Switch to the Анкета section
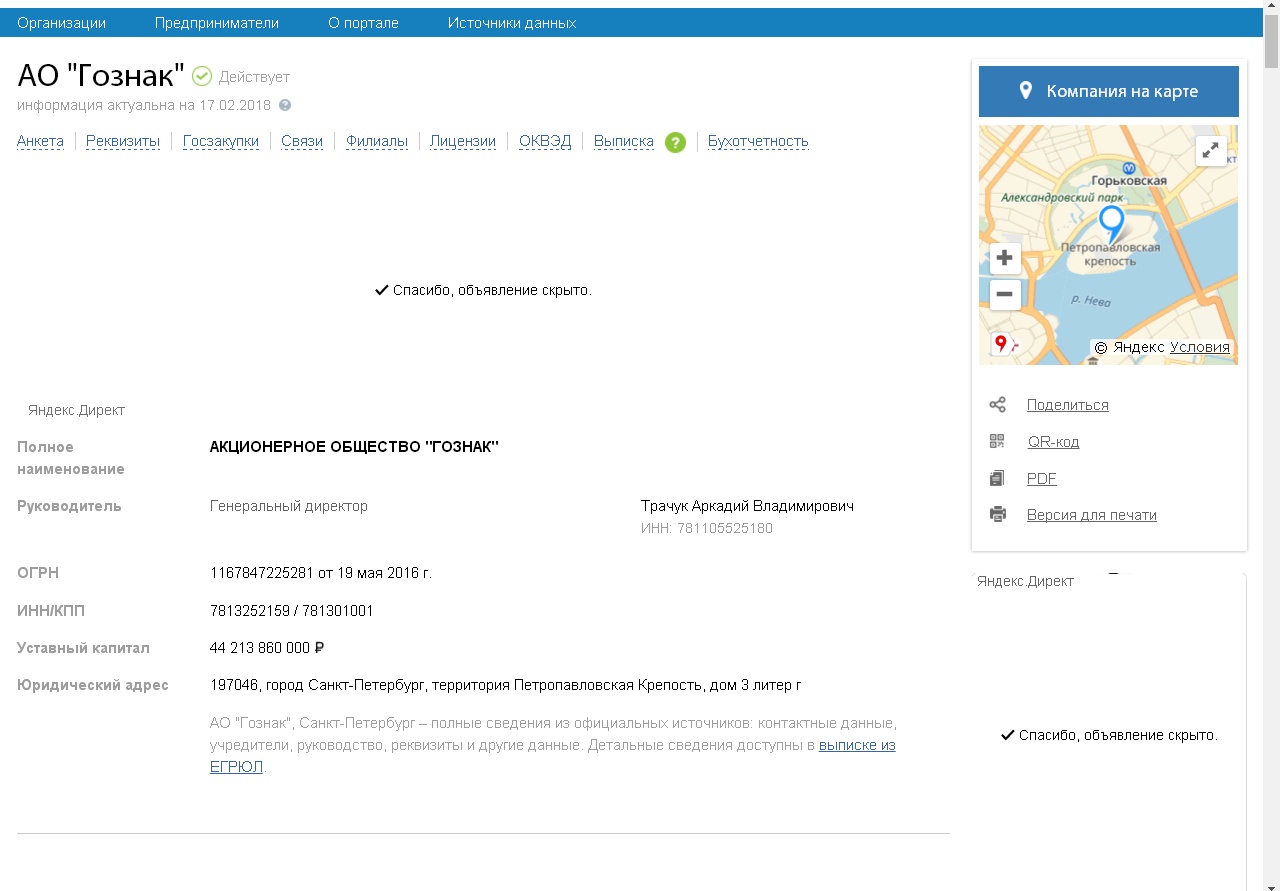The height and width of the screenshot is (891, 1280). (40, 141)
